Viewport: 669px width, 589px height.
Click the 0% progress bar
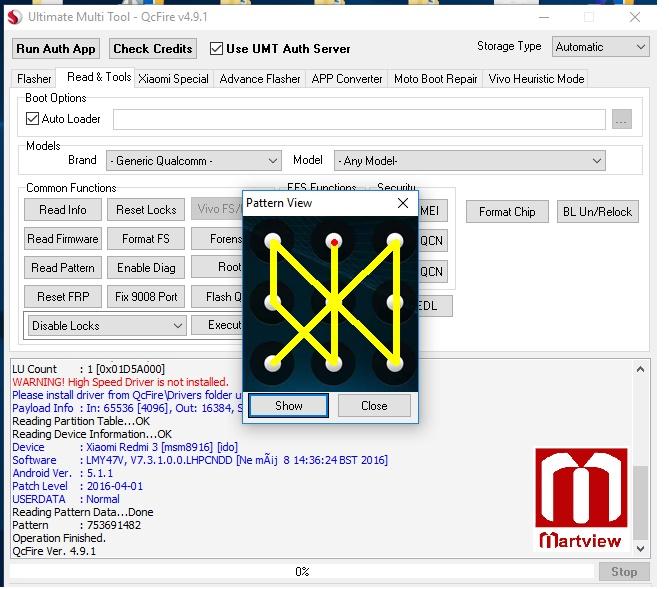point(302,572)
